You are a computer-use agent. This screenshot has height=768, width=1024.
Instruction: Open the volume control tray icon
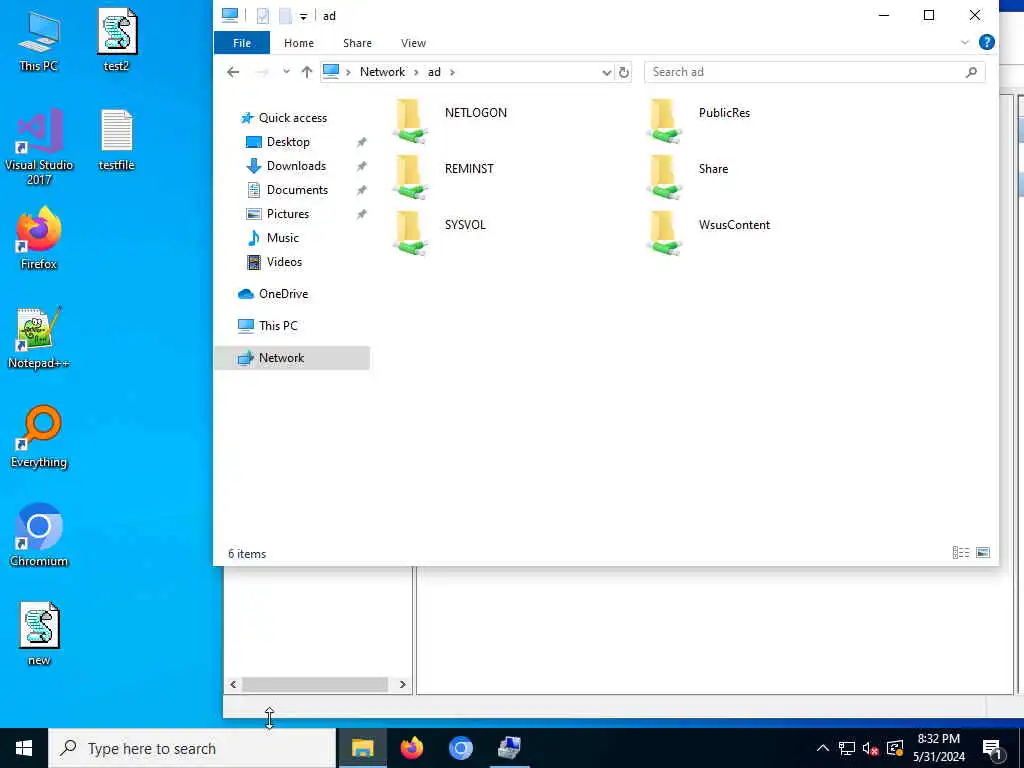pos(871,748)
